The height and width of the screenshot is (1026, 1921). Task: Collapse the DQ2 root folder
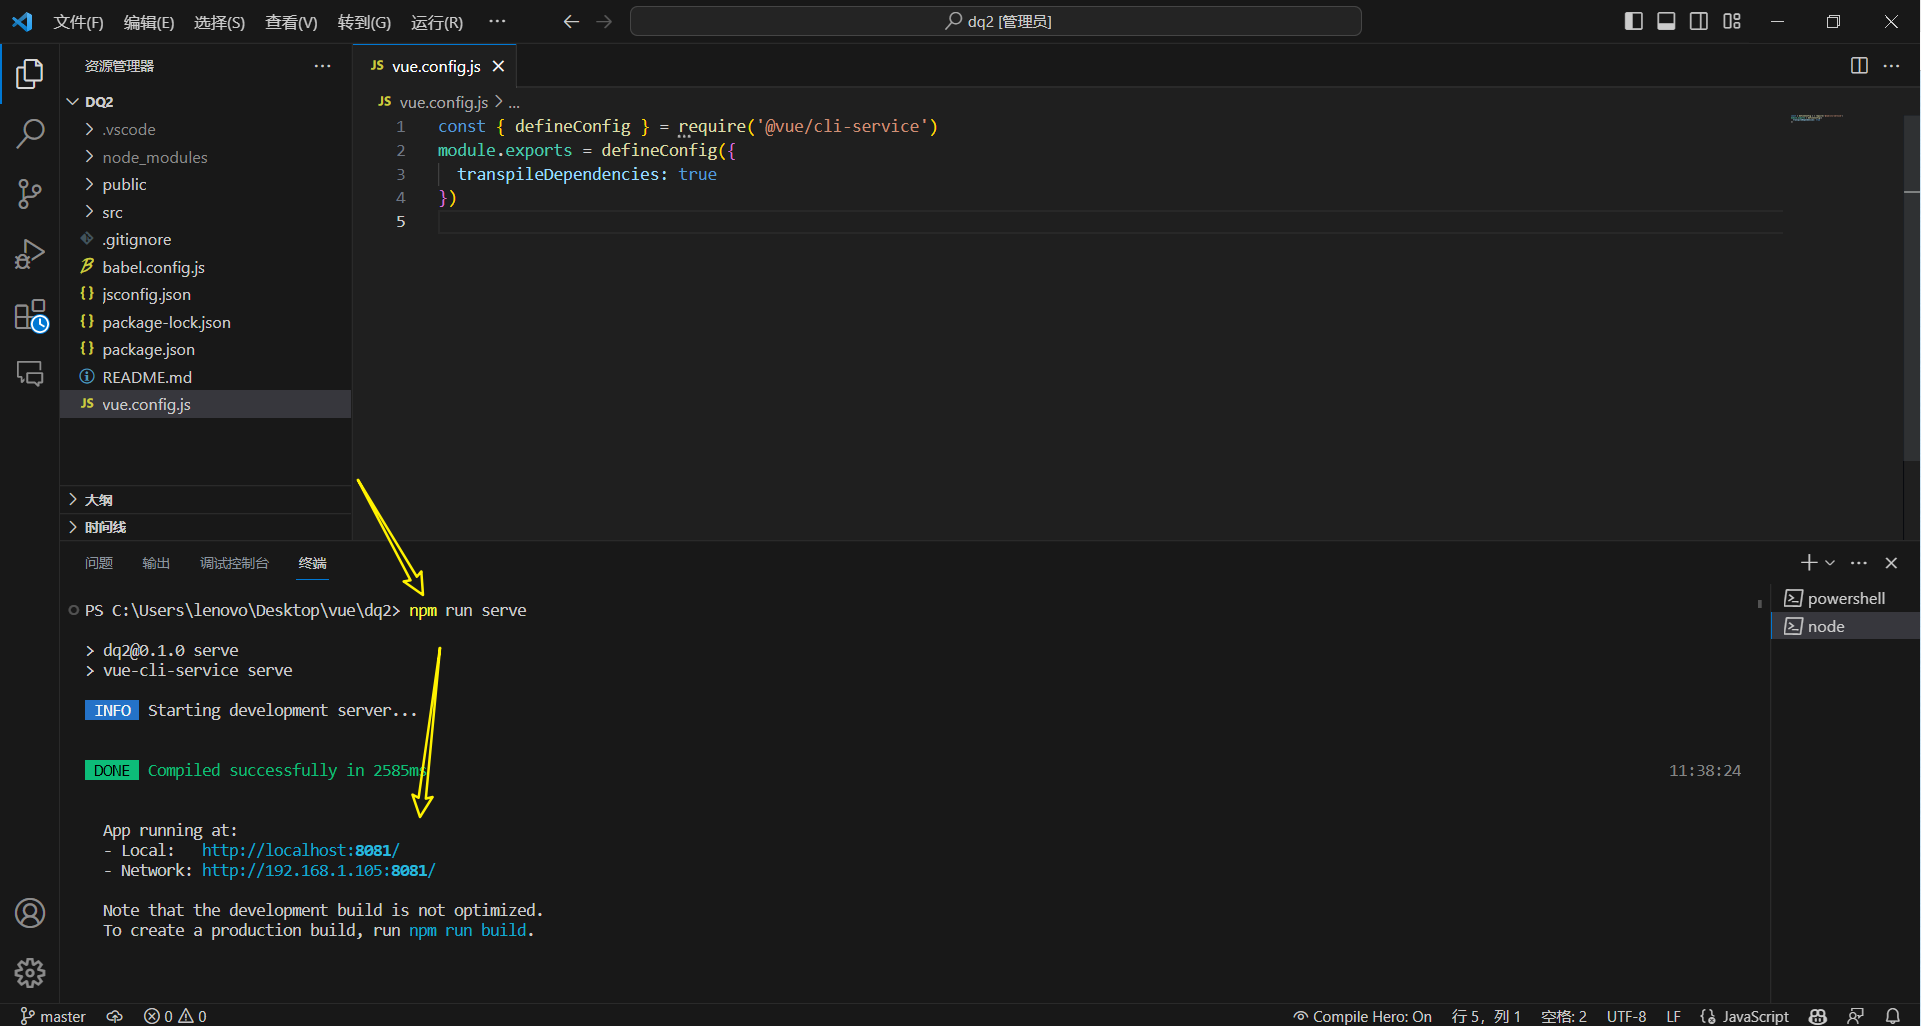coord(73,102)
